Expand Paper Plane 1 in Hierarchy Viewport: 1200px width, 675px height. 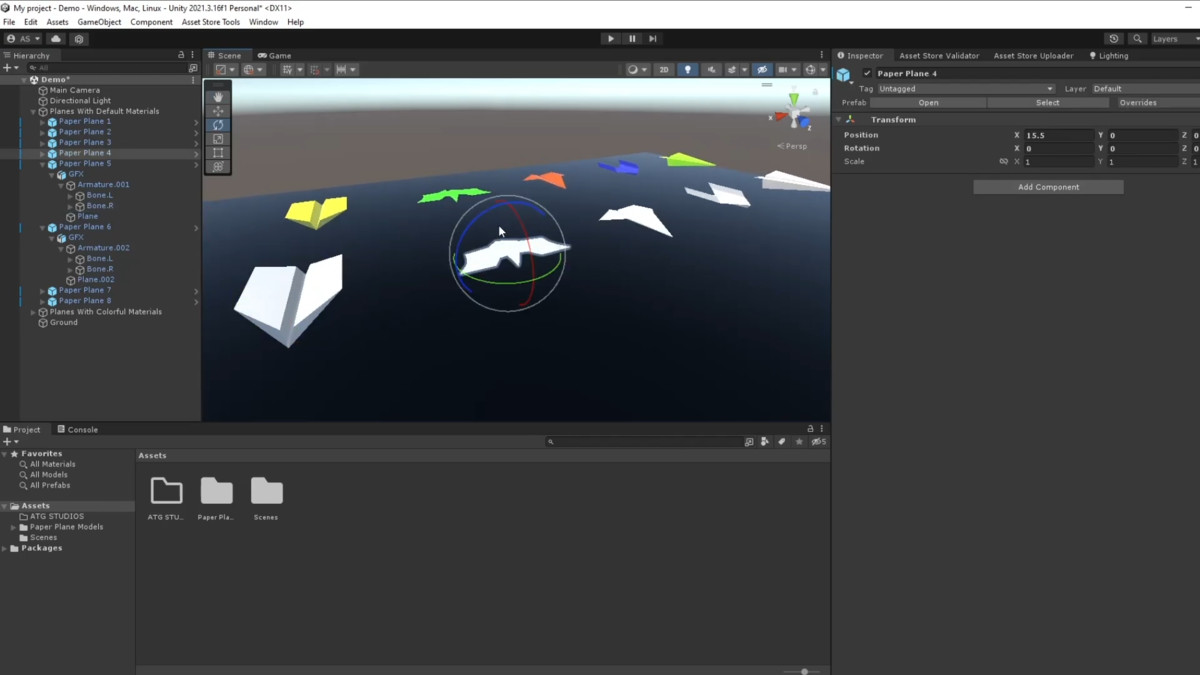pos(42,122)
